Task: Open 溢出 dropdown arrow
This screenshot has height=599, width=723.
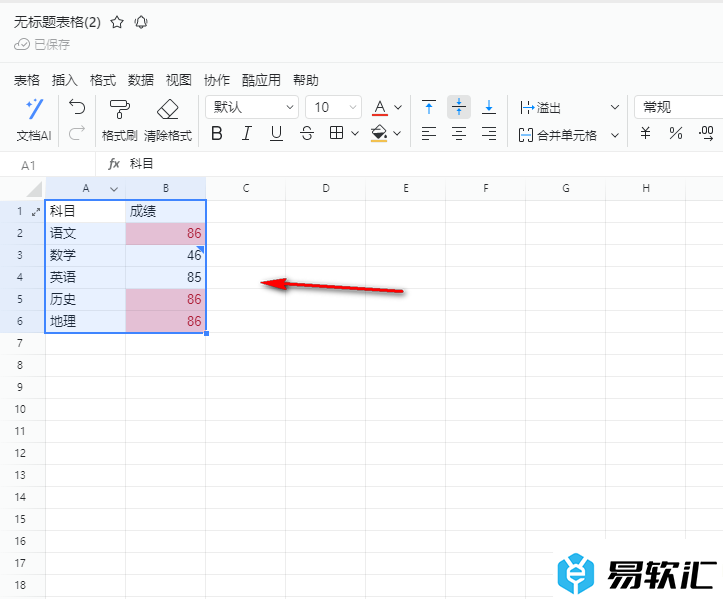Action: click(615, 107)
